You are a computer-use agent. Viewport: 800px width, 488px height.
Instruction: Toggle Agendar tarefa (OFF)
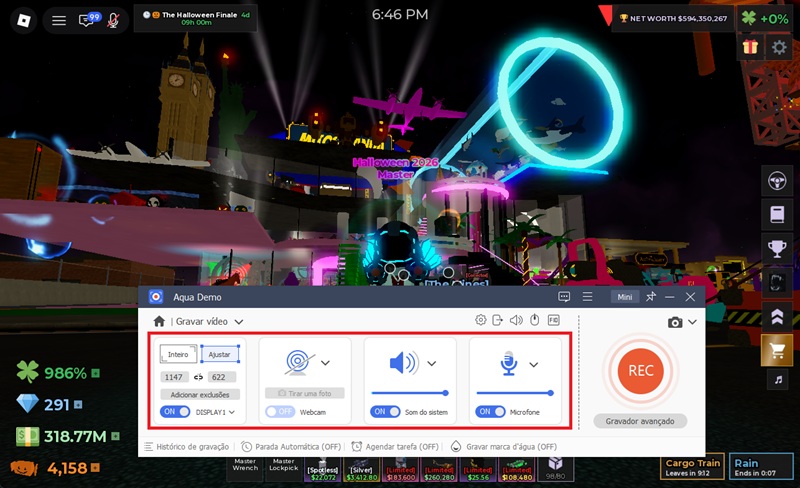click(x=395, y=447)
